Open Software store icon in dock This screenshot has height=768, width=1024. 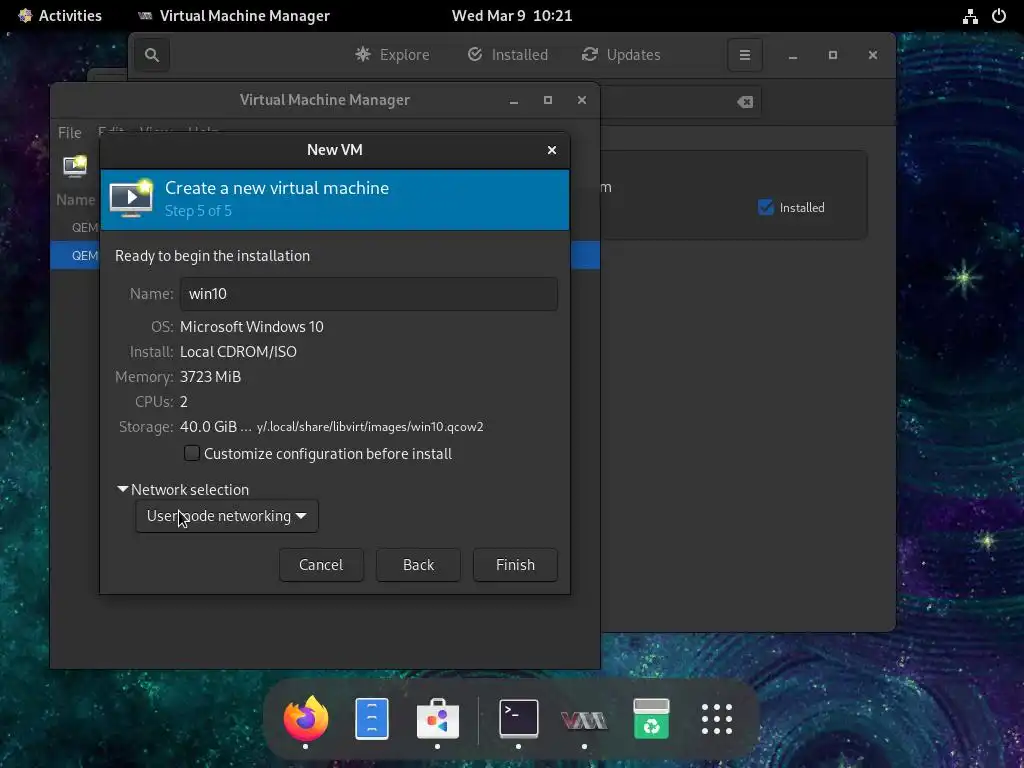[x=438, y=718]
